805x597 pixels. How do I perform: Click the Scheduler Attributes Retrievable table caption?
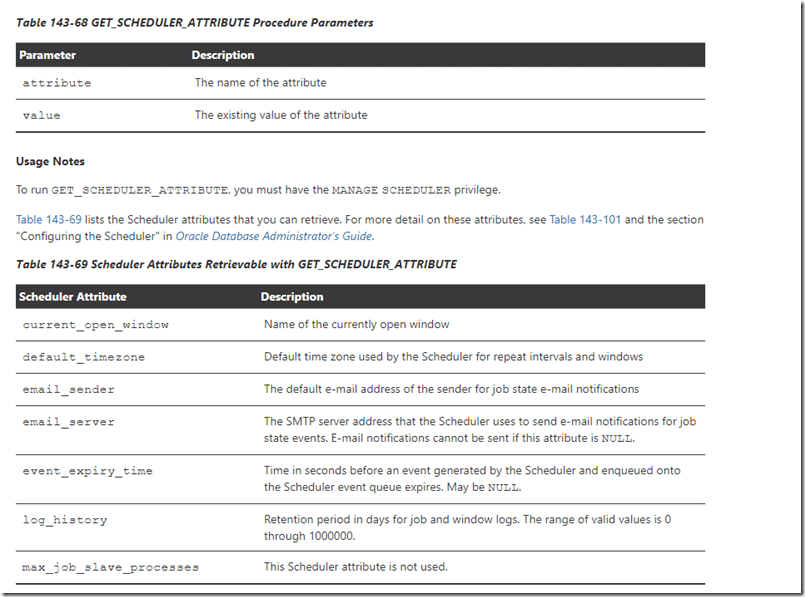[236, 264]
